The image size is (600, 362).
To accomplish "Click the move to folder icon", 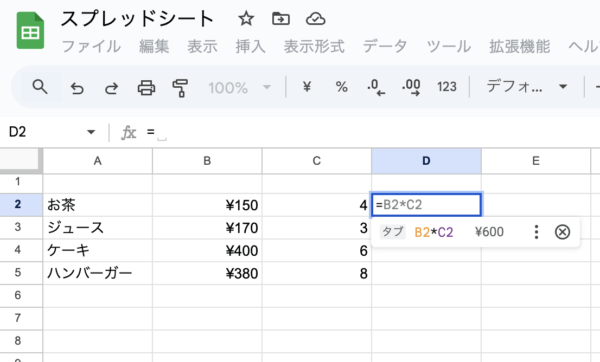I will tap(281, 18).
